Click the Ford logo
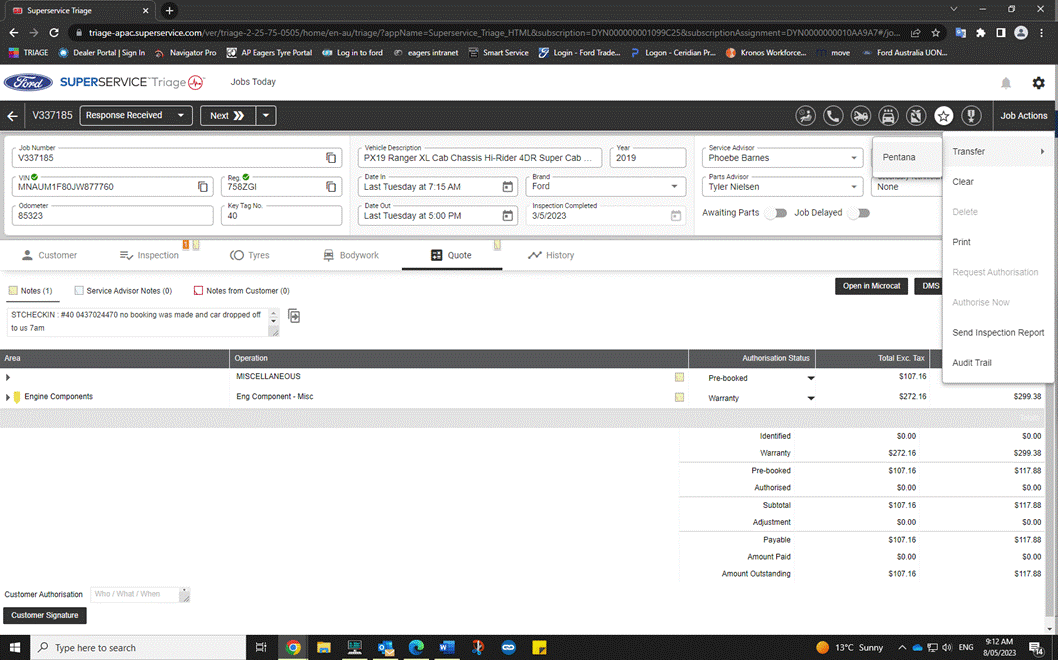This screenshot has width=1058, height=660. [28, 82]
